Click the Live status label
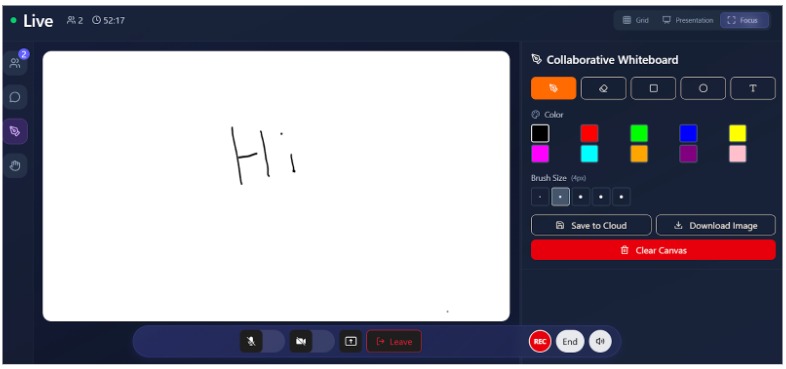Screen dimensions: 786x369 [x=38, y=21]
